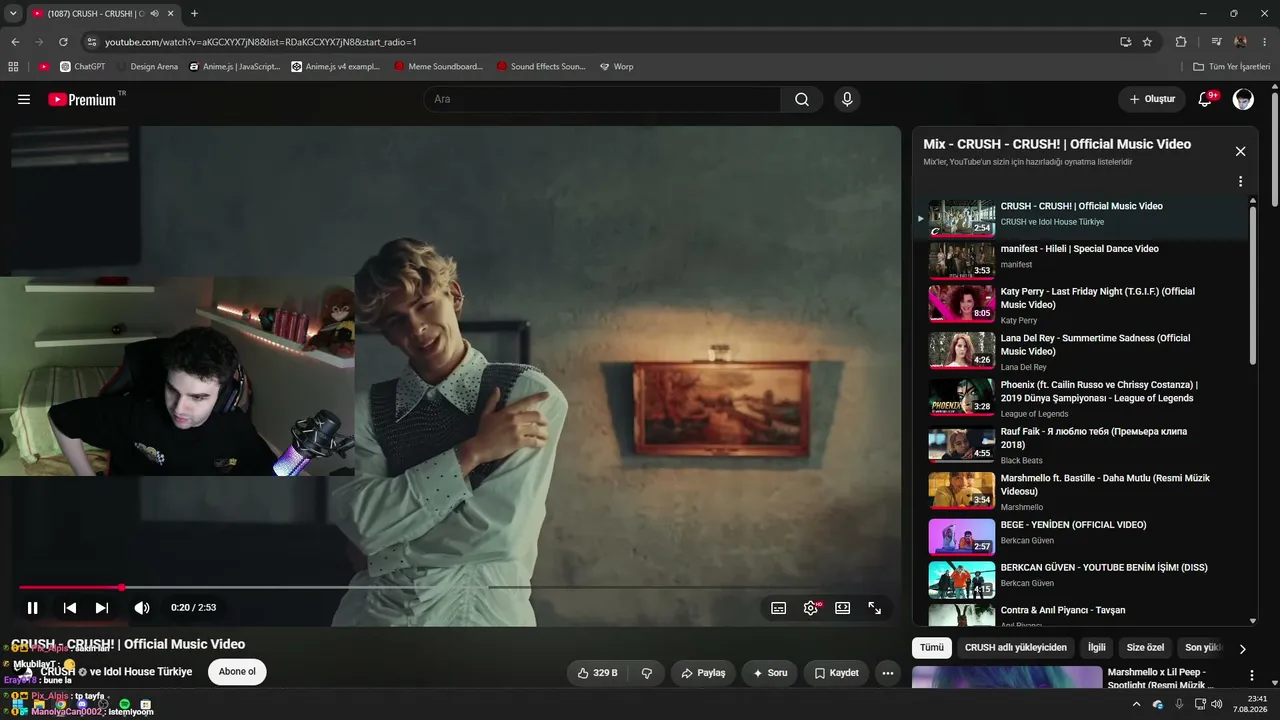Open the tab search dropdown

(13, 14)
